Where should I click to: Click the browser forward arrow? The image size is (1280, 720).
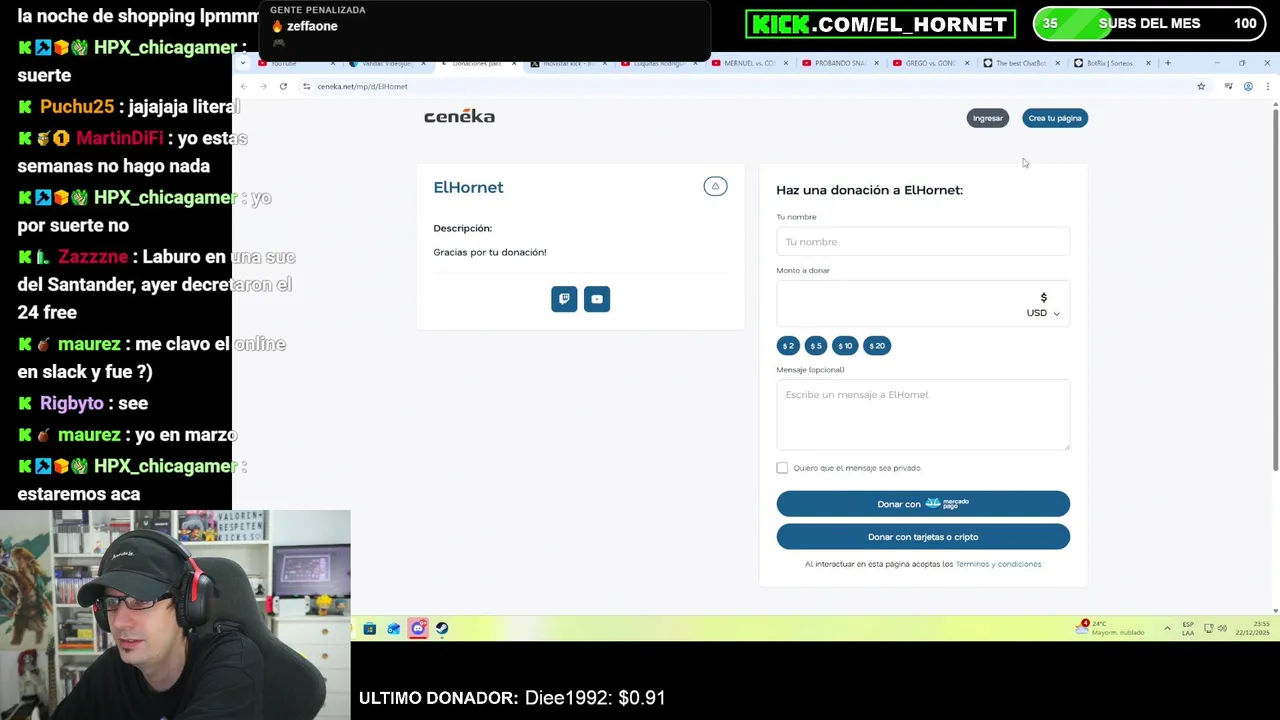coord(263,86)
